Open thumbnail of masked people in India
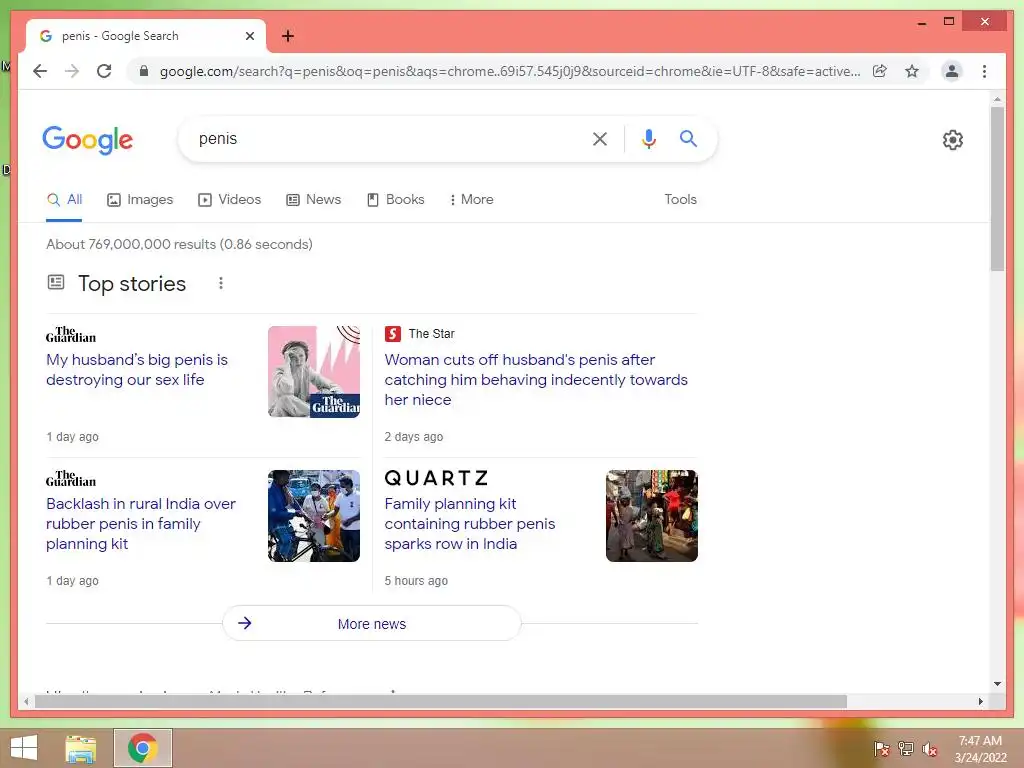Image resolution: width=1024 pixels, height=768 pixels. tap(313, 516)
